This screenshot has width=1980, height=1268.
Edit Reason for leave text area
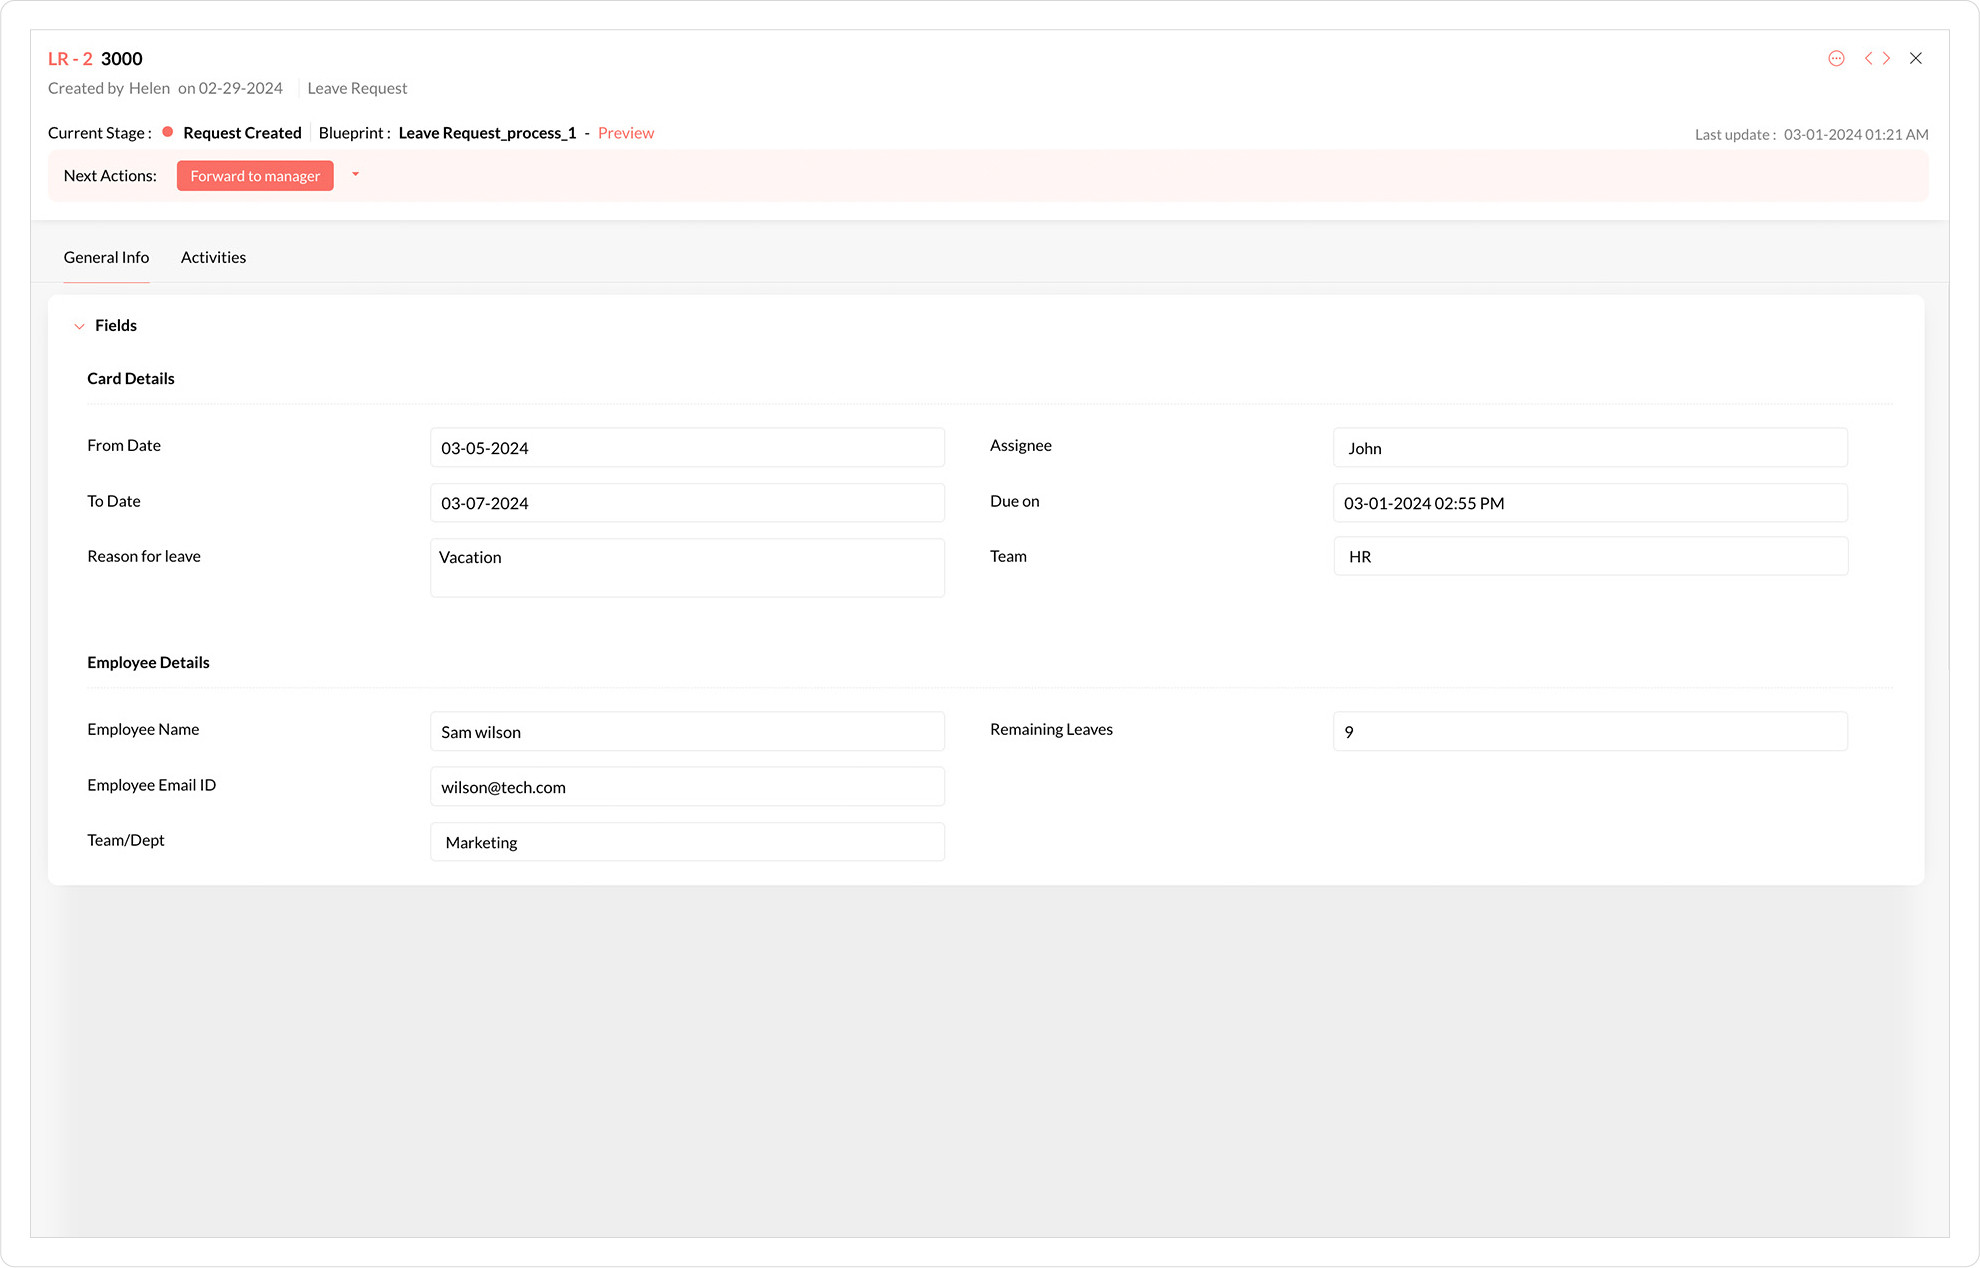point(687,568)
